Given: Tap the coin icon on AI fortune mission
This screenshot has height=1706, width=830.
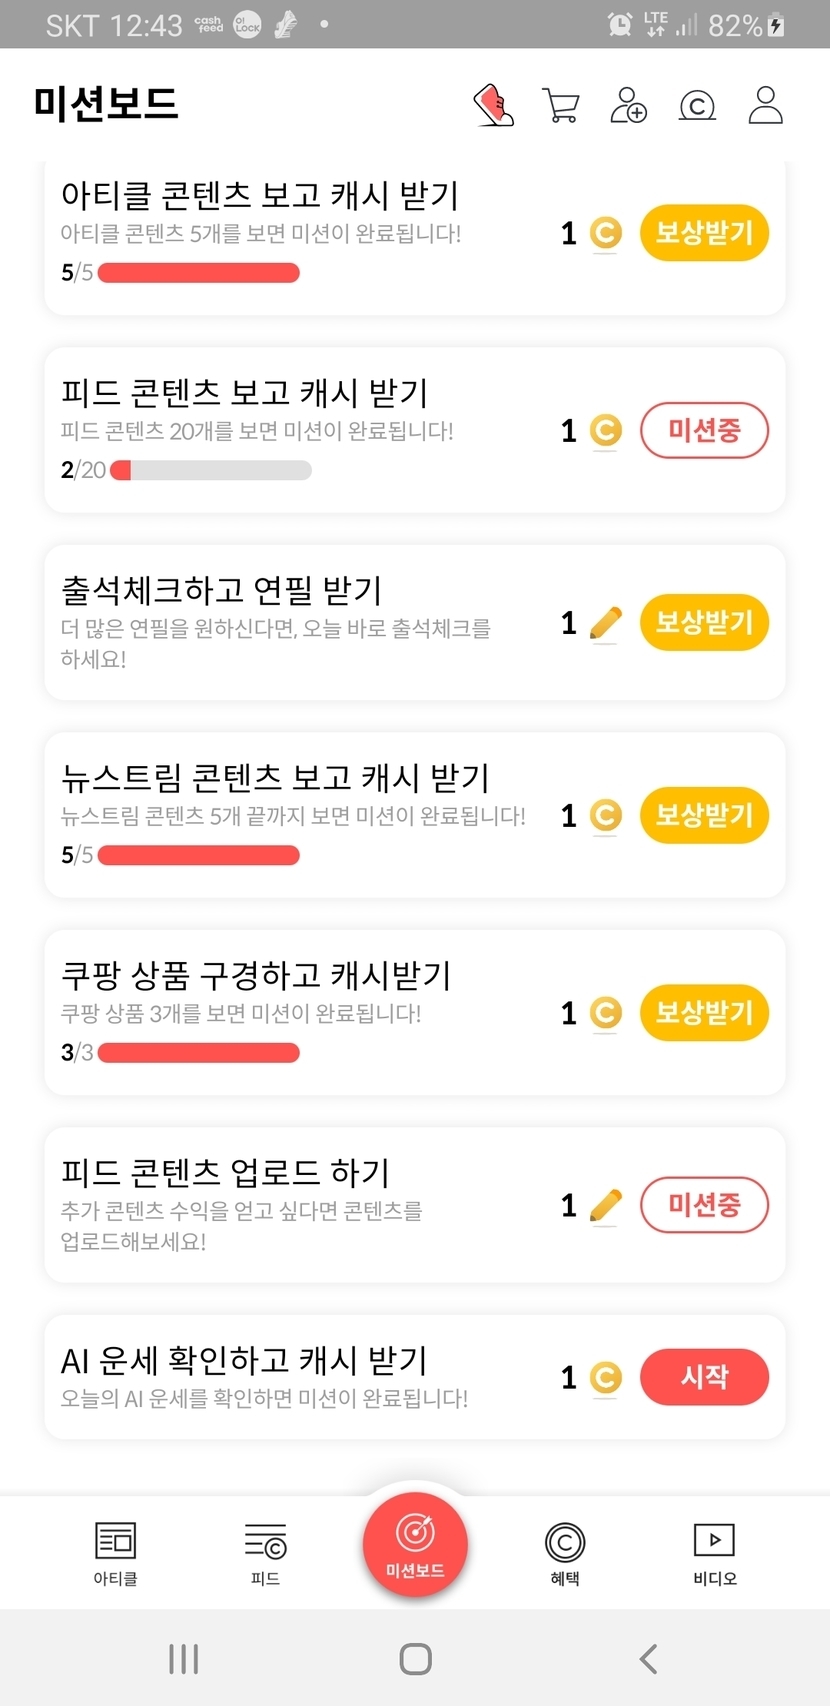Looking at the screenshot, I should [x=605, y=1378].
